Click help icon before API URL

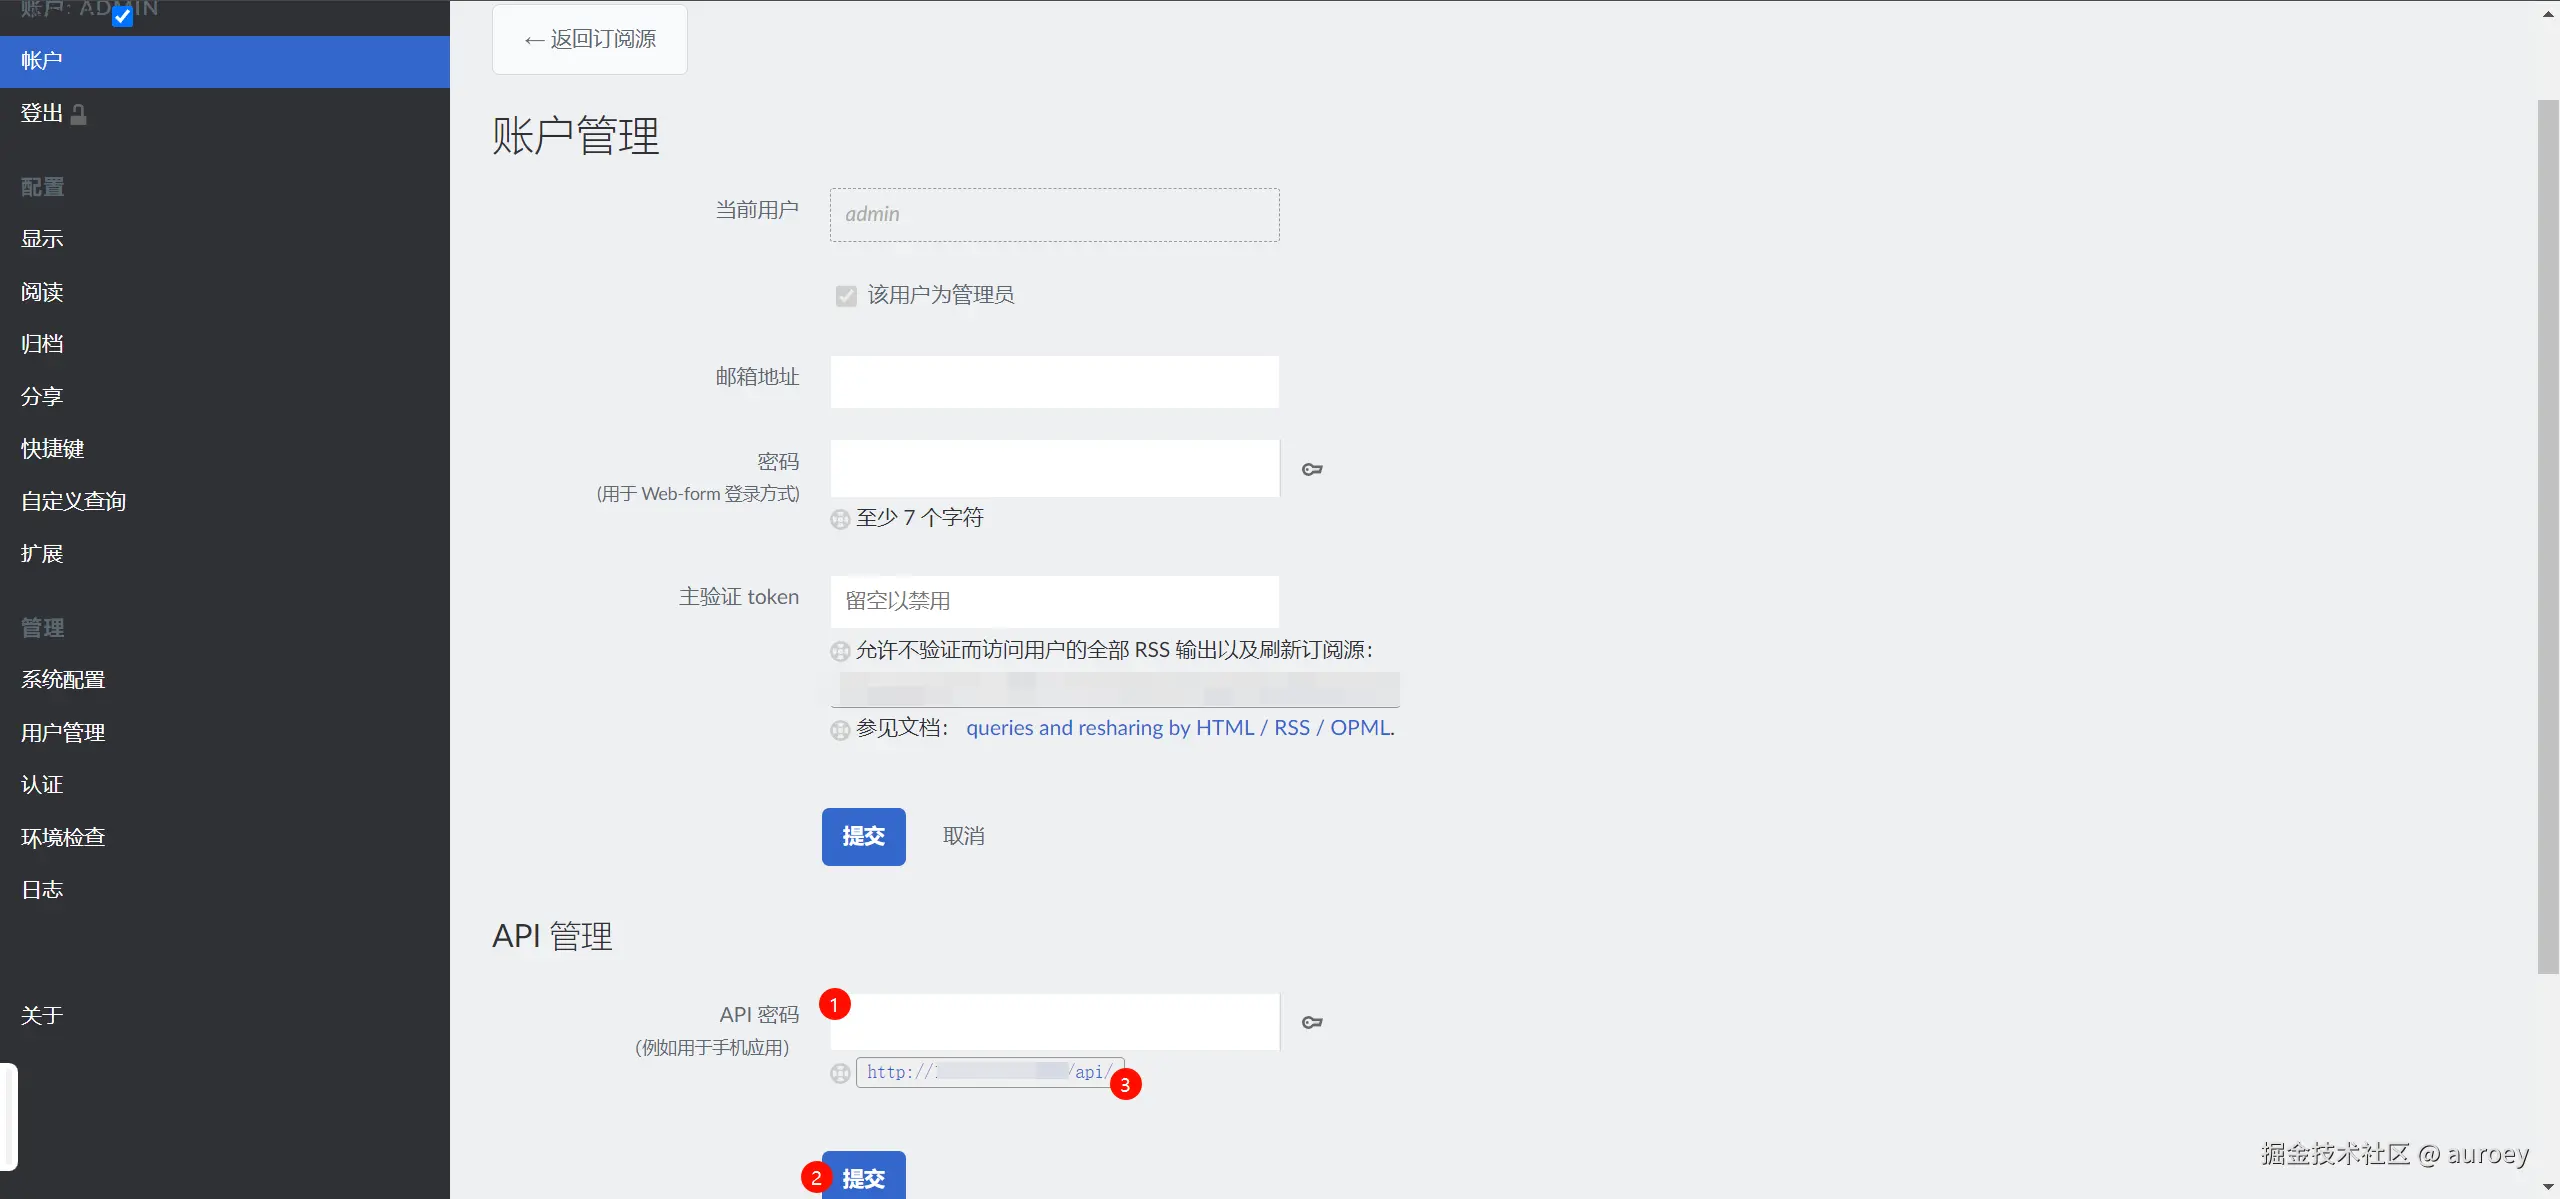click(x=840, y=1073)
